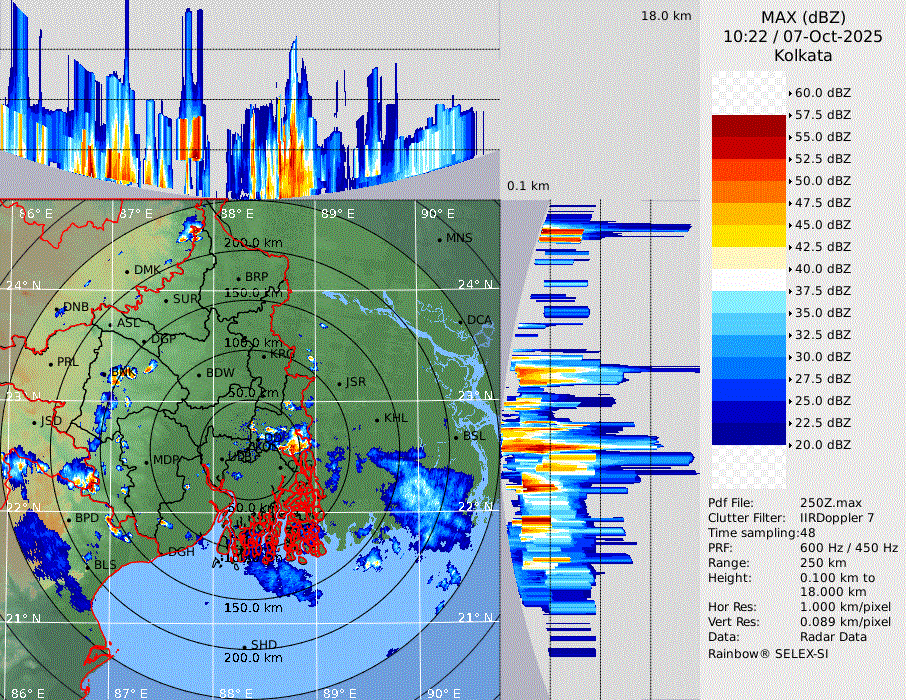
Task: Select the DMK station marker
Action: coord(127,271)
